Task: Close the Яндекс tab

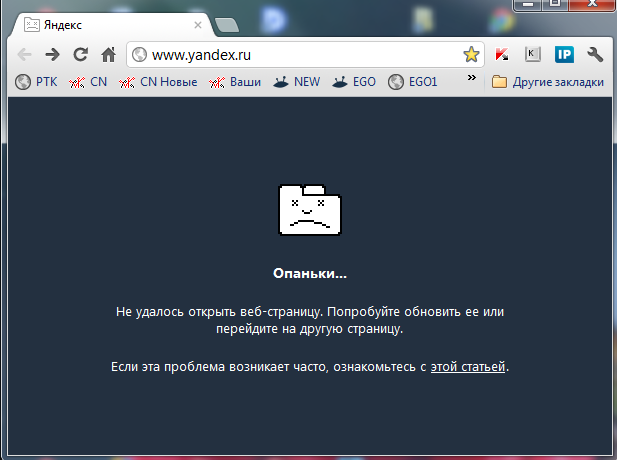Action: click(x=198, y=25)
